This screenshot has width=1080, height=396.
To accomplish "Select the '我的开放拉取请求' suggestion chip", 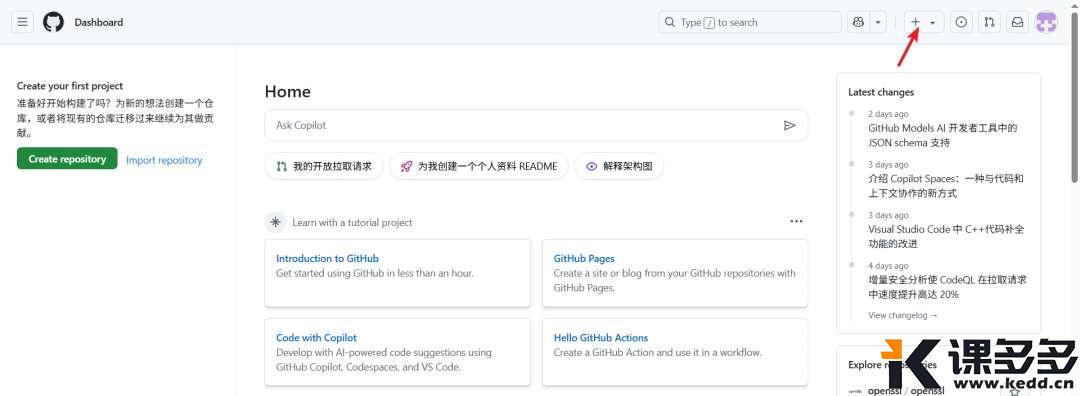I will point(324,166).
